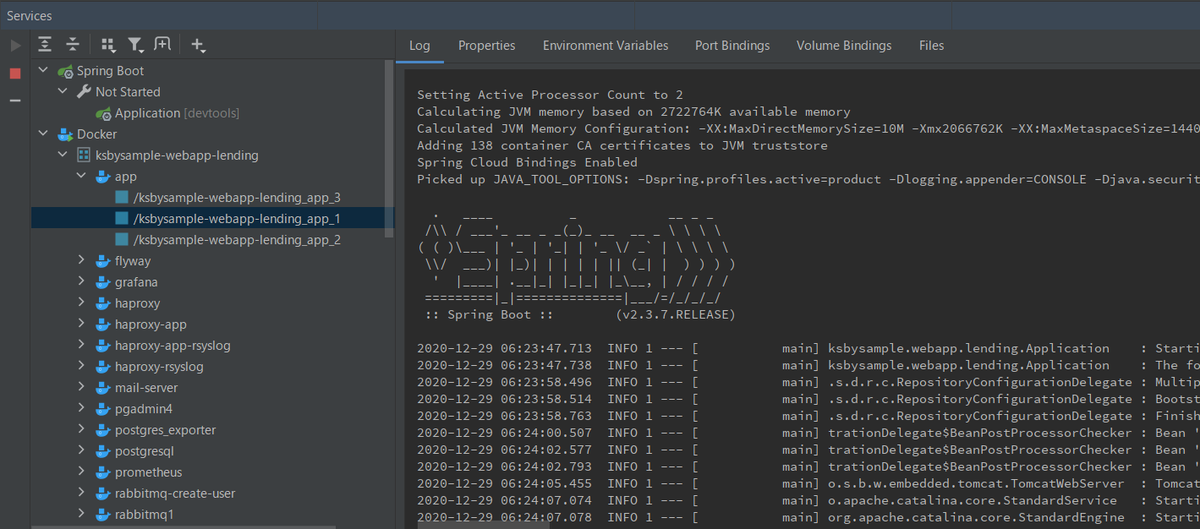Expand the postgresql node

[x=82, y=451]
